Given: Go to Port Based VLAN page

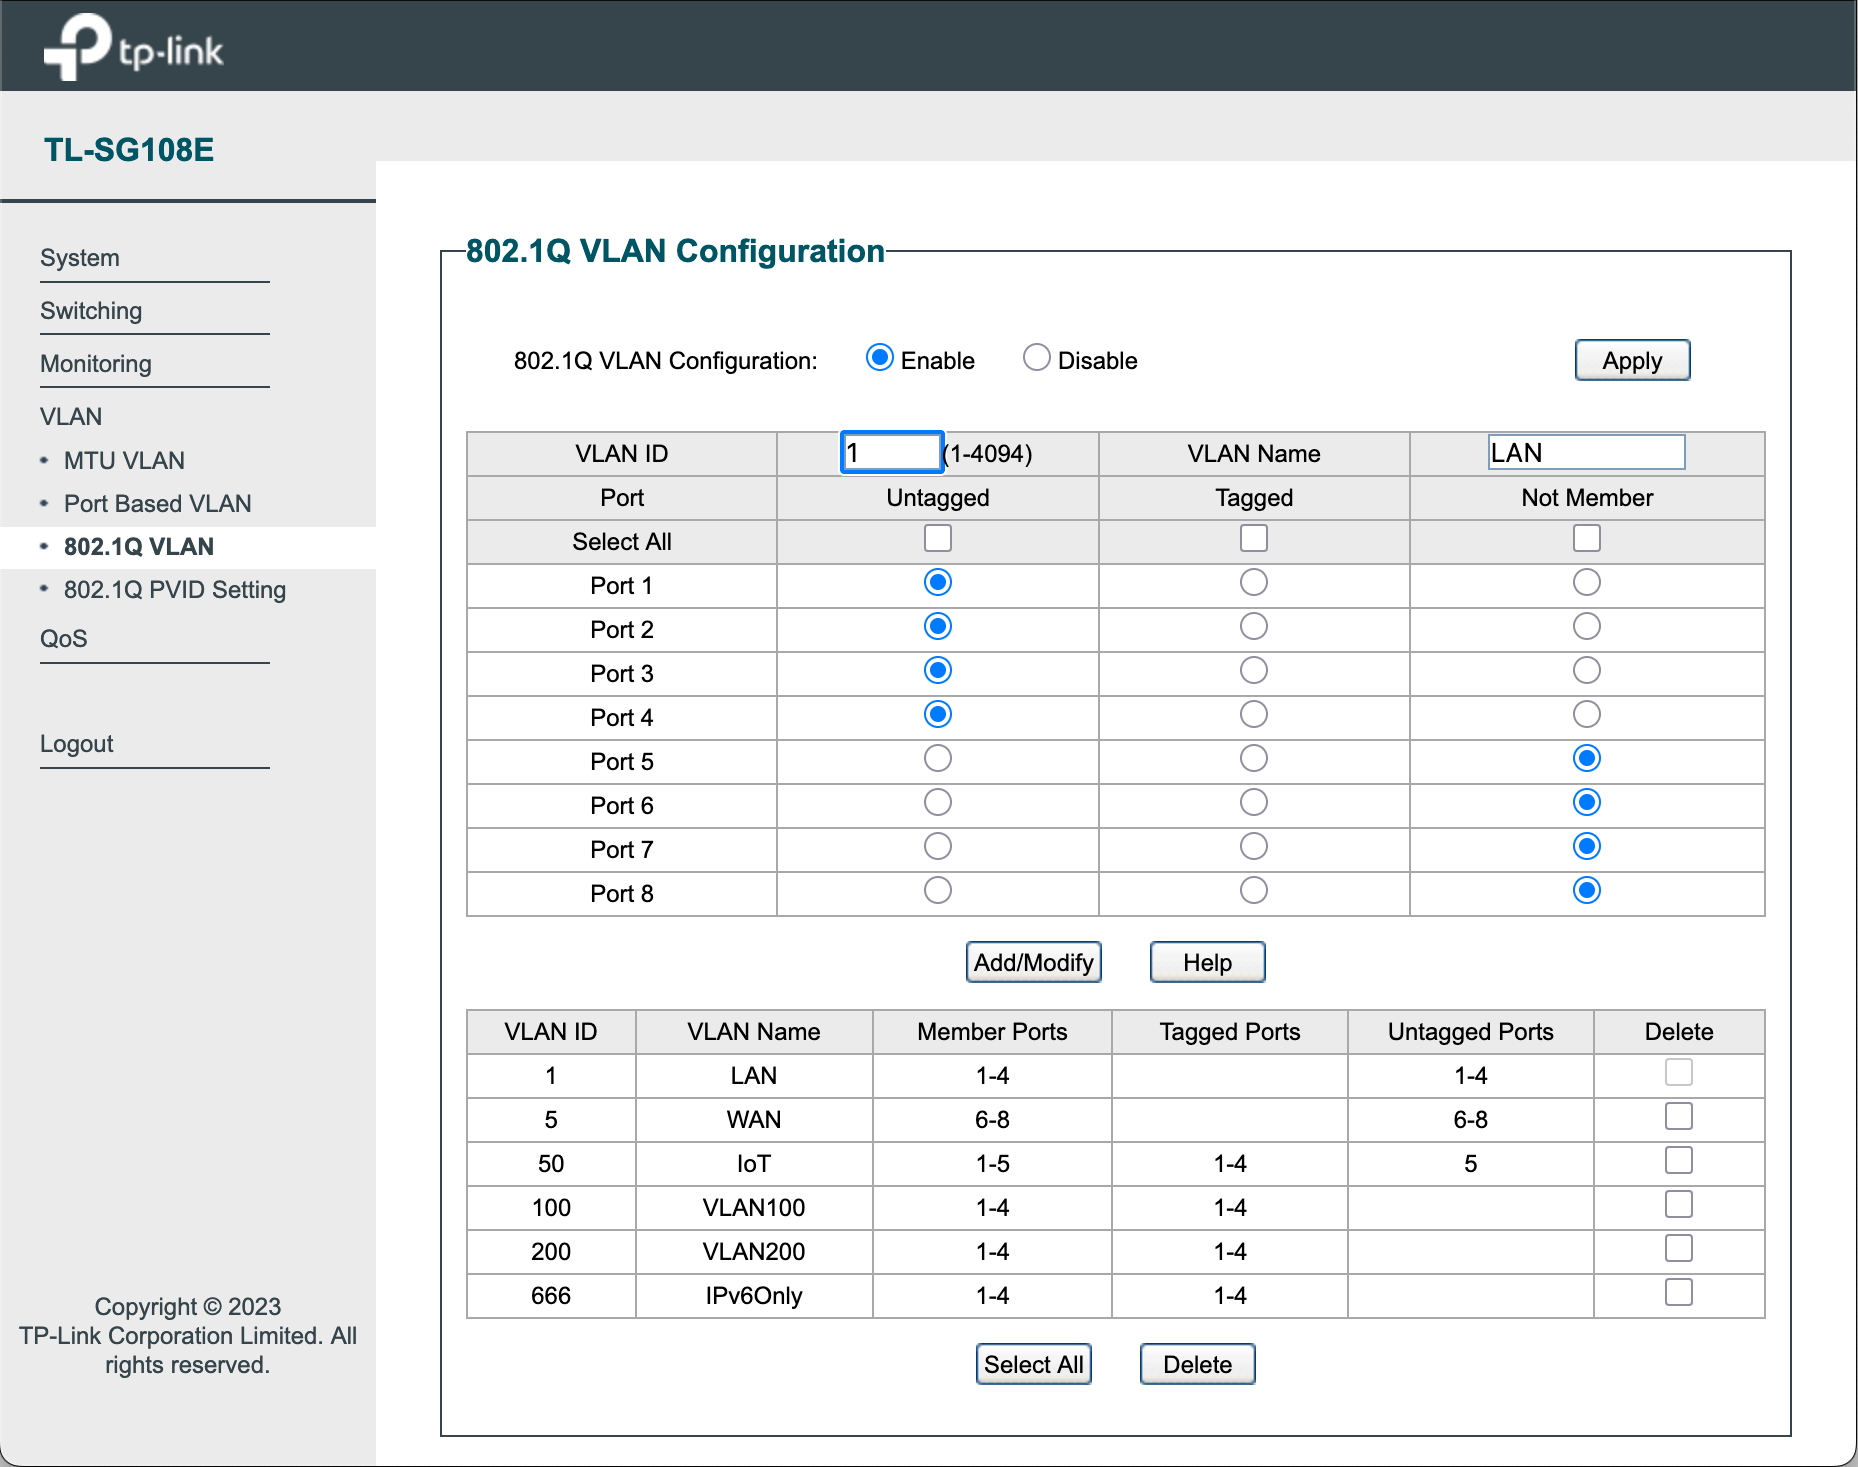Looking at the screenshot, I should click(158, 504).
